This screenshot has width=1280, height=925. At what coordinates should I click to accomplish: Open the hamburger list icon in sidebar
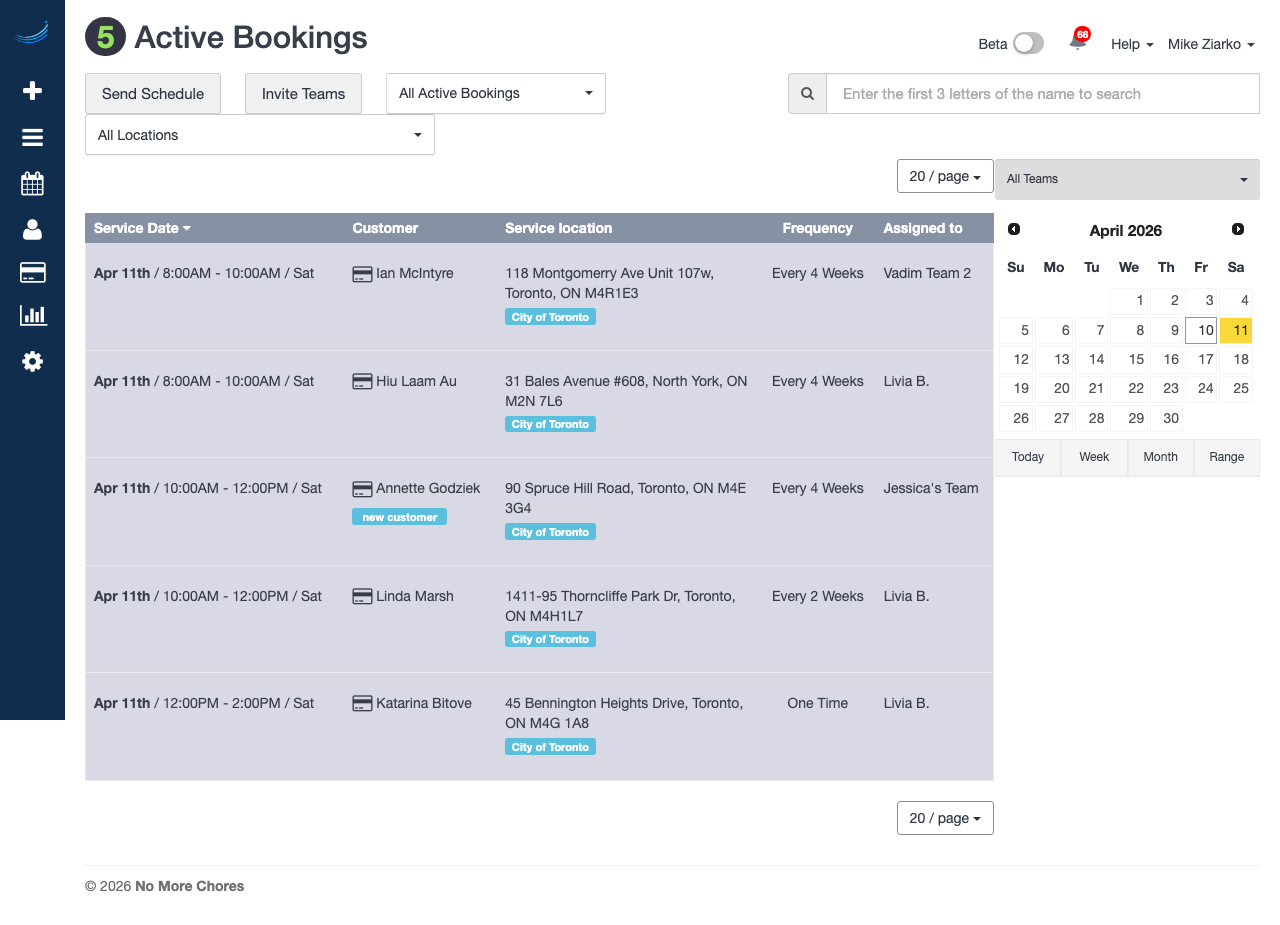pyautogui.click(x=32, y=138)
